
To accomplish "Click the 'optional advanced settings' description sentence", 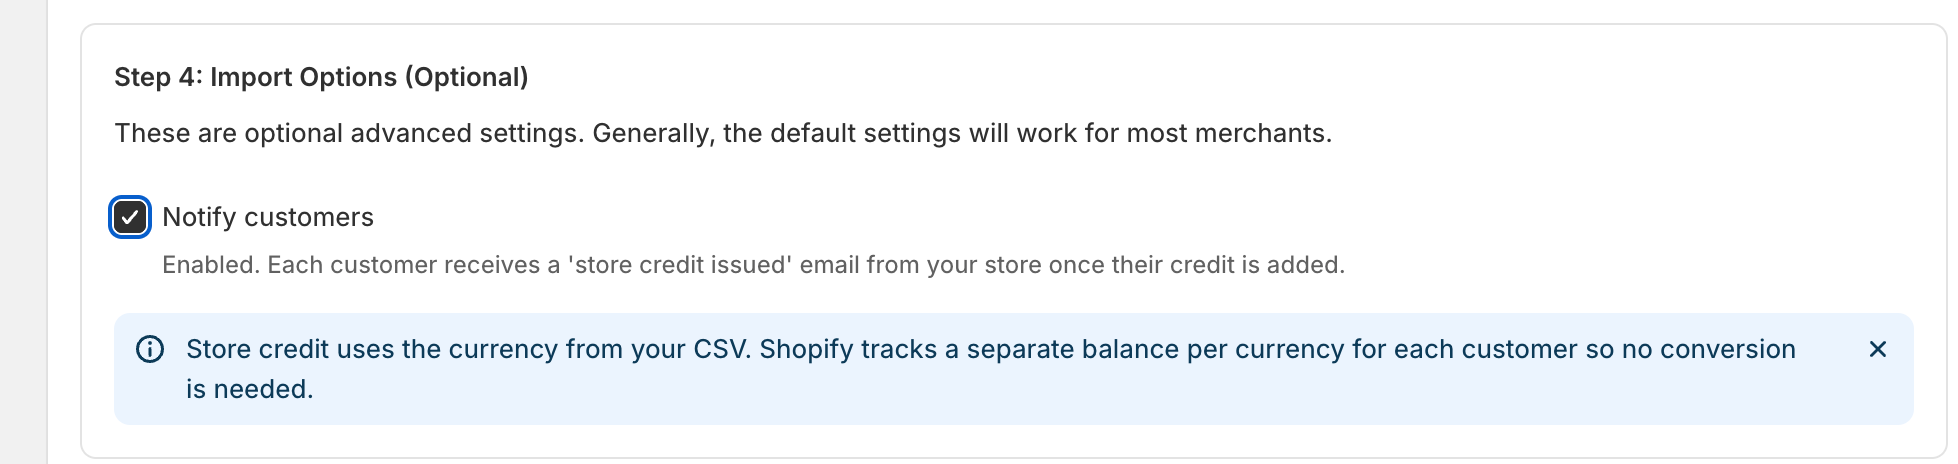I will pyautogui.click(x=723, y=133).
